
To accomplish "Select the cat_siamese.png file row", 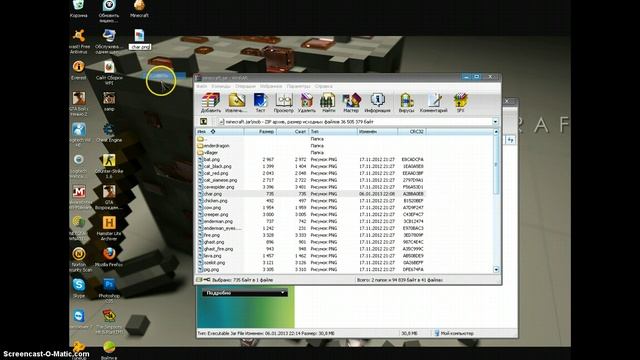I will (310, 180).
